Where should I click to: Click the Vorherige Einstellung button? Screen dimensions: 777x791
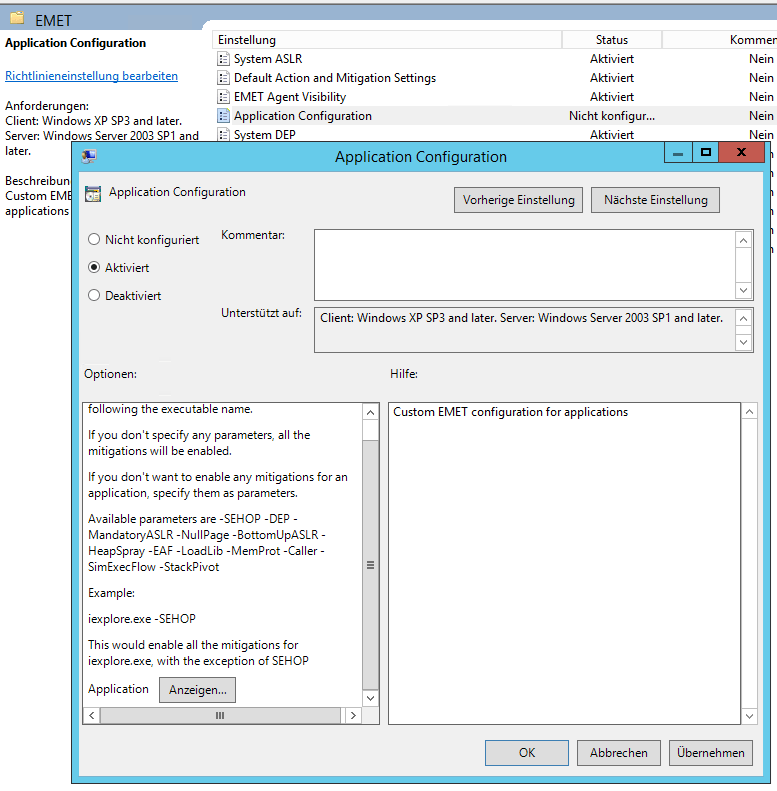(518, 200)
